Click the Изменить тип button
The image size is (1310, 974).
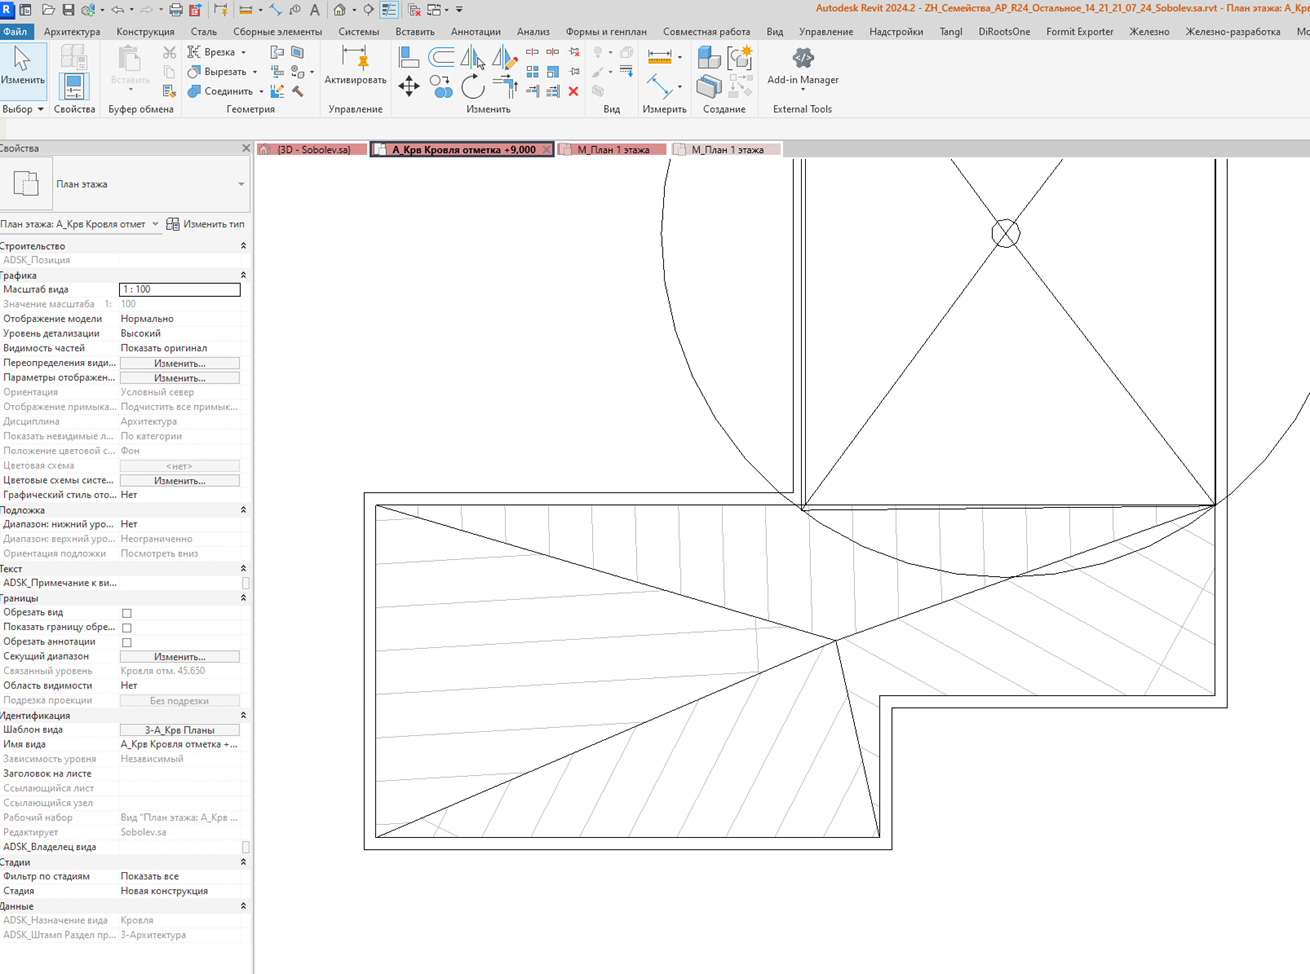pos(206,224)
